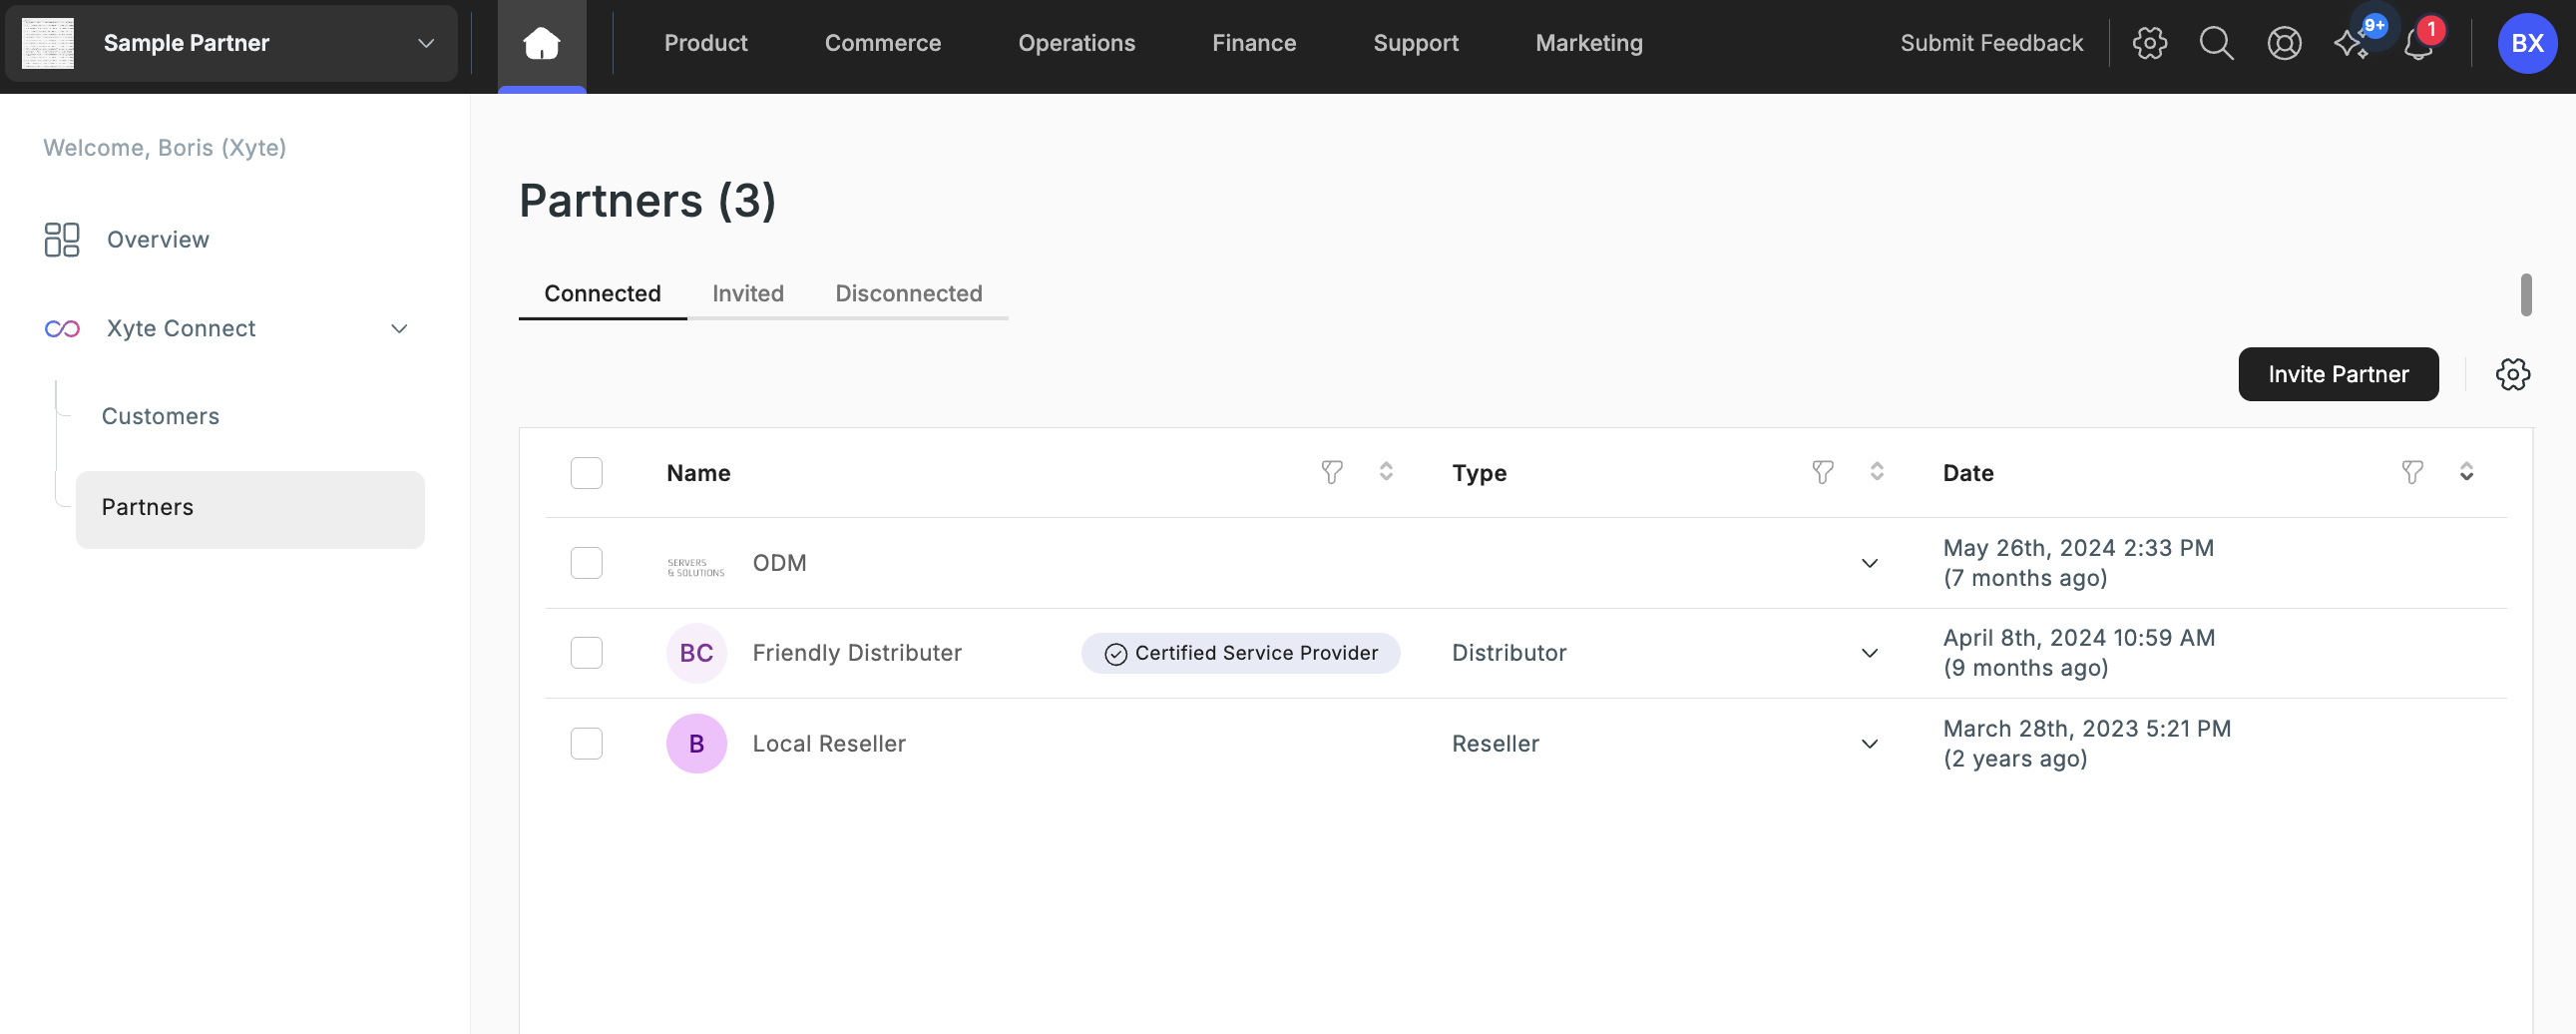Open the help lifebuoy icon
The width and height of the screenshot is (2576, 1034).
click(2284, 43)
